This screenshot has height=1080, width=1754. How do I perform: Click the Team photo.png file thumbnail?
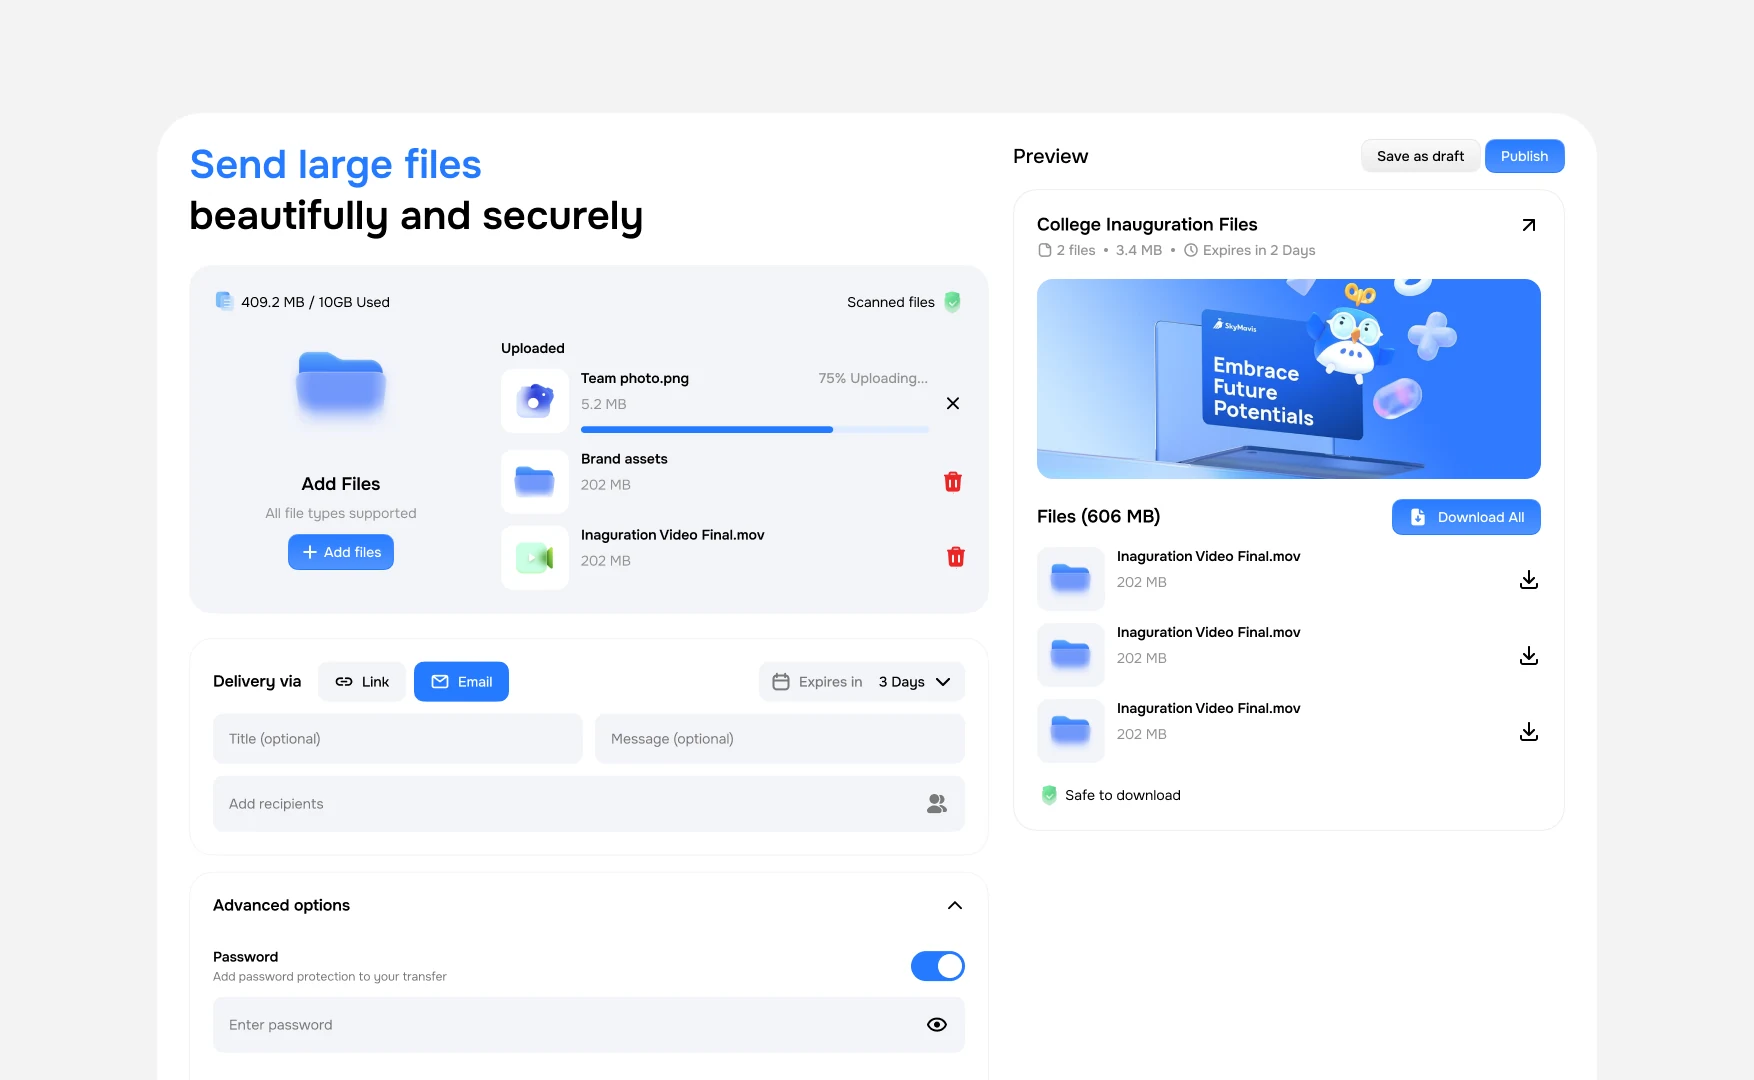pos(535,401)
